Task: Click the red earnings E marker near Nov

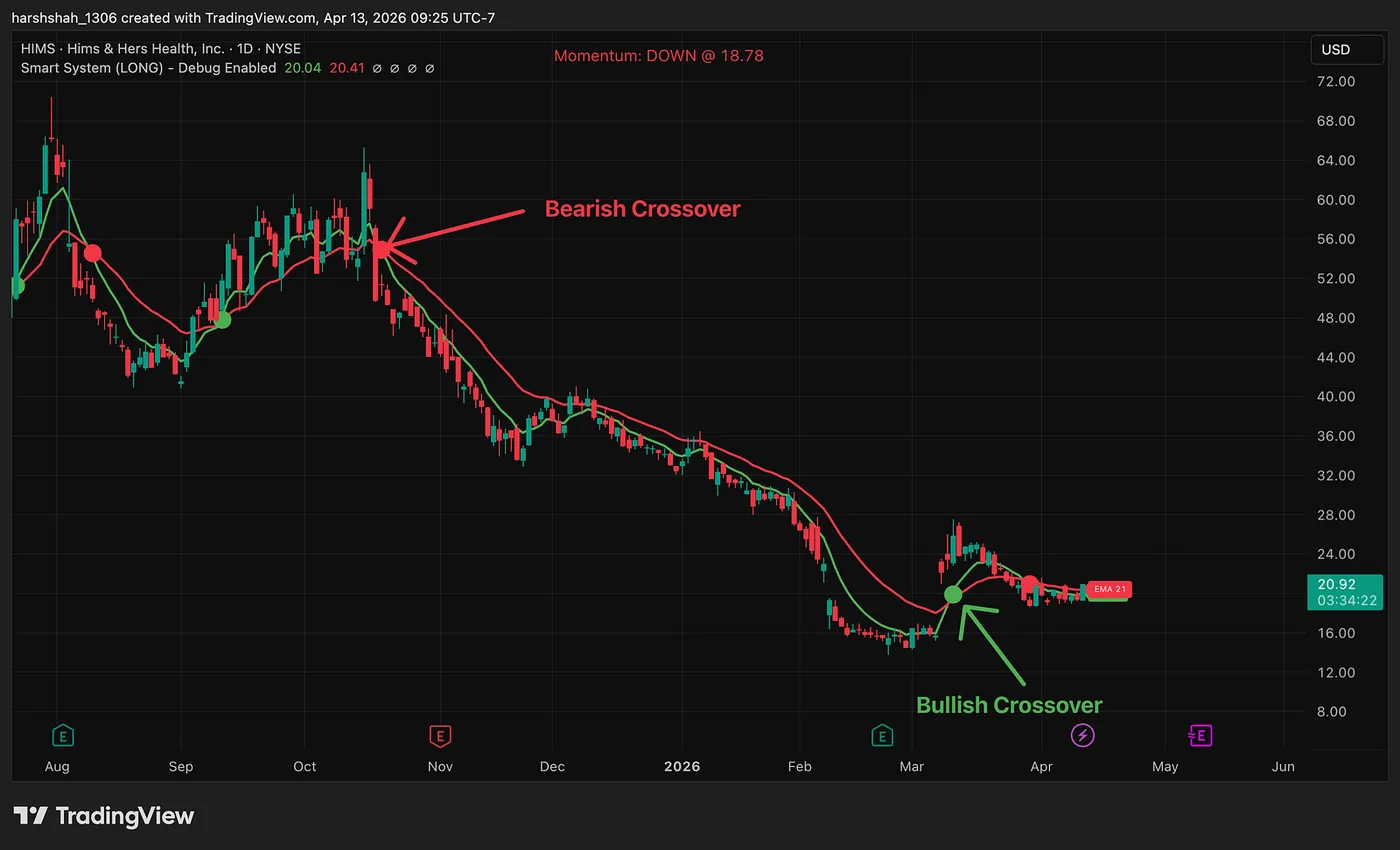Action: [438, 737]
